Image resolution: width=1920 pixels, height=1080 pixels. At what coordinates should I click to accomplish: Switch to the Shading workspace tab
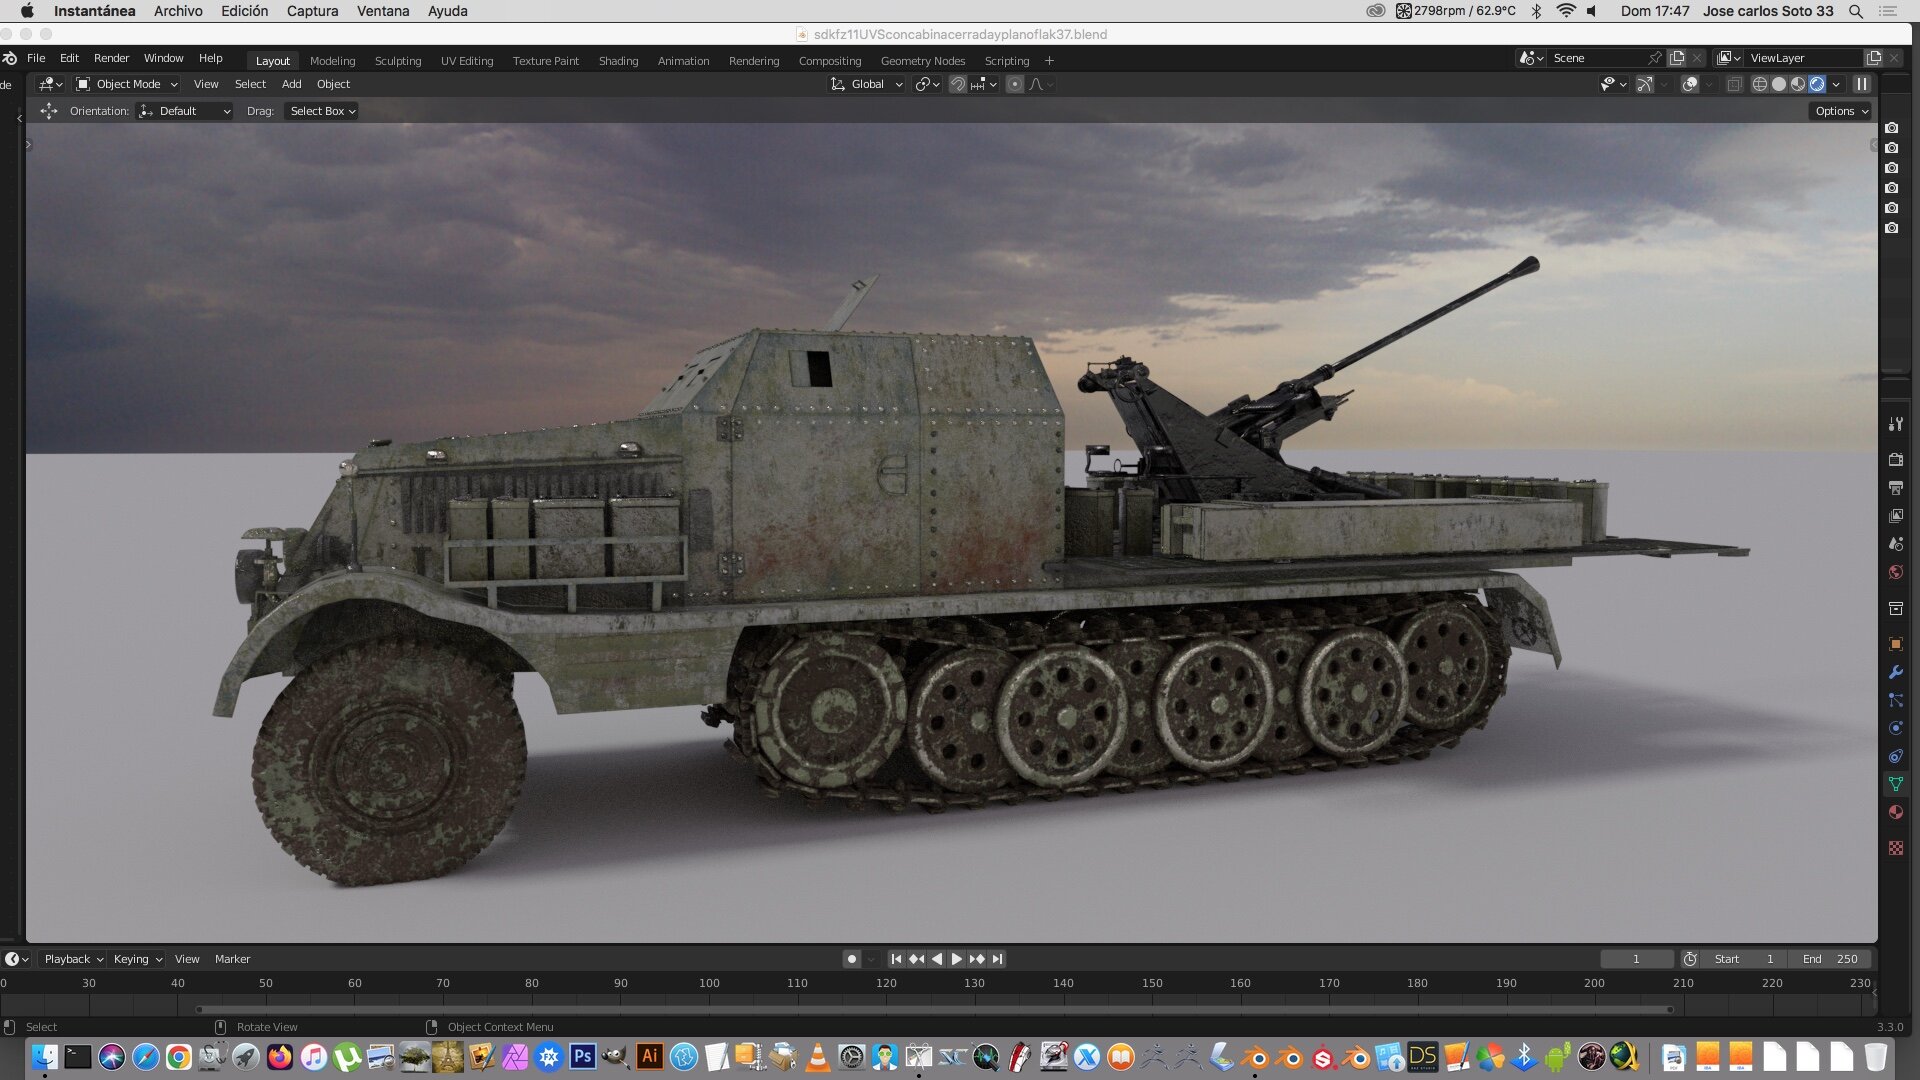point(618,61)
